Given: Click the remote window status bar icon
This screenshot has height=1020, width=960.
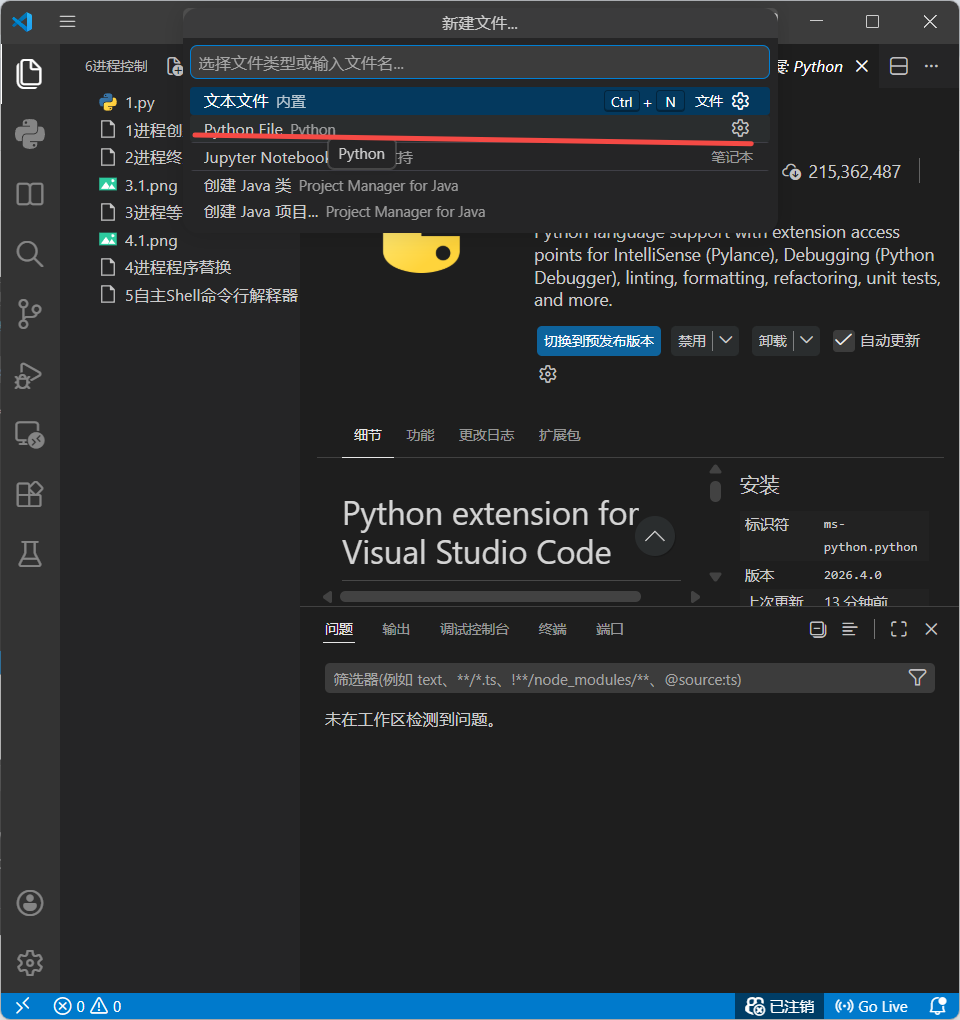Looking at the screenshot, I should coord(22,1006).
